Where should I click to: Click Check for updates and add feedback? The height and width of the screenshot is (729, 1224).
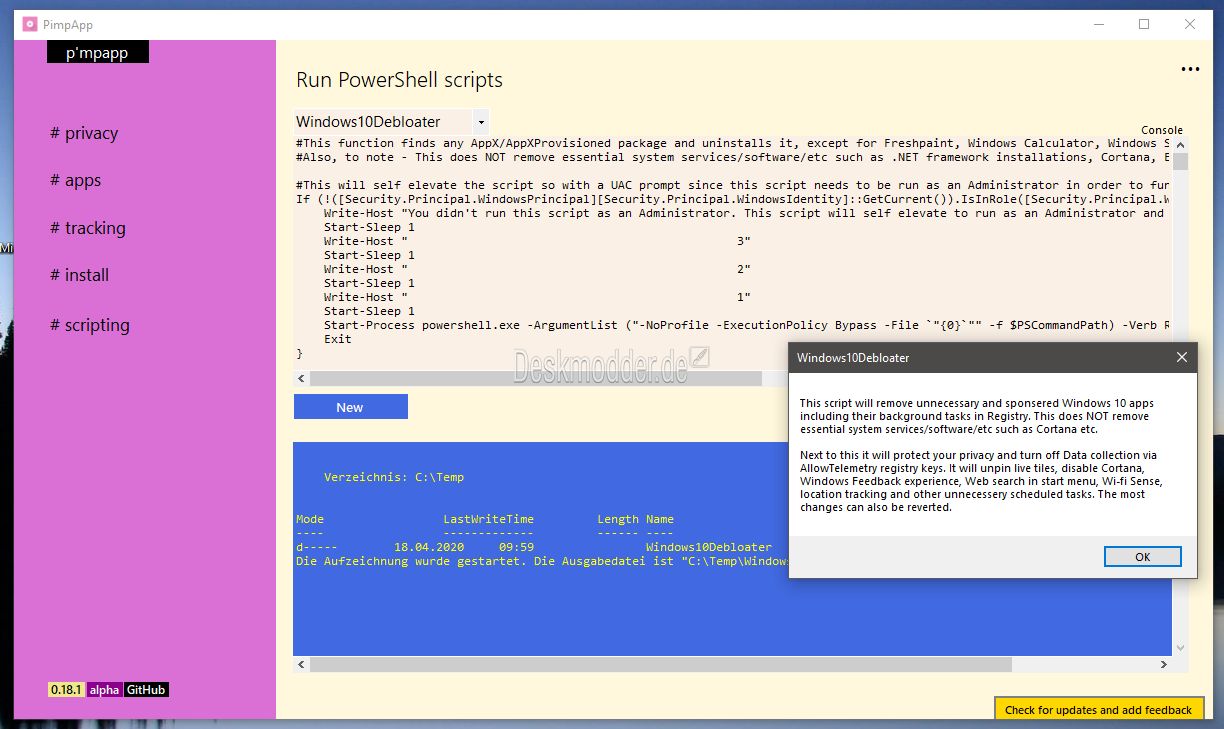[x=1098, y=709]
